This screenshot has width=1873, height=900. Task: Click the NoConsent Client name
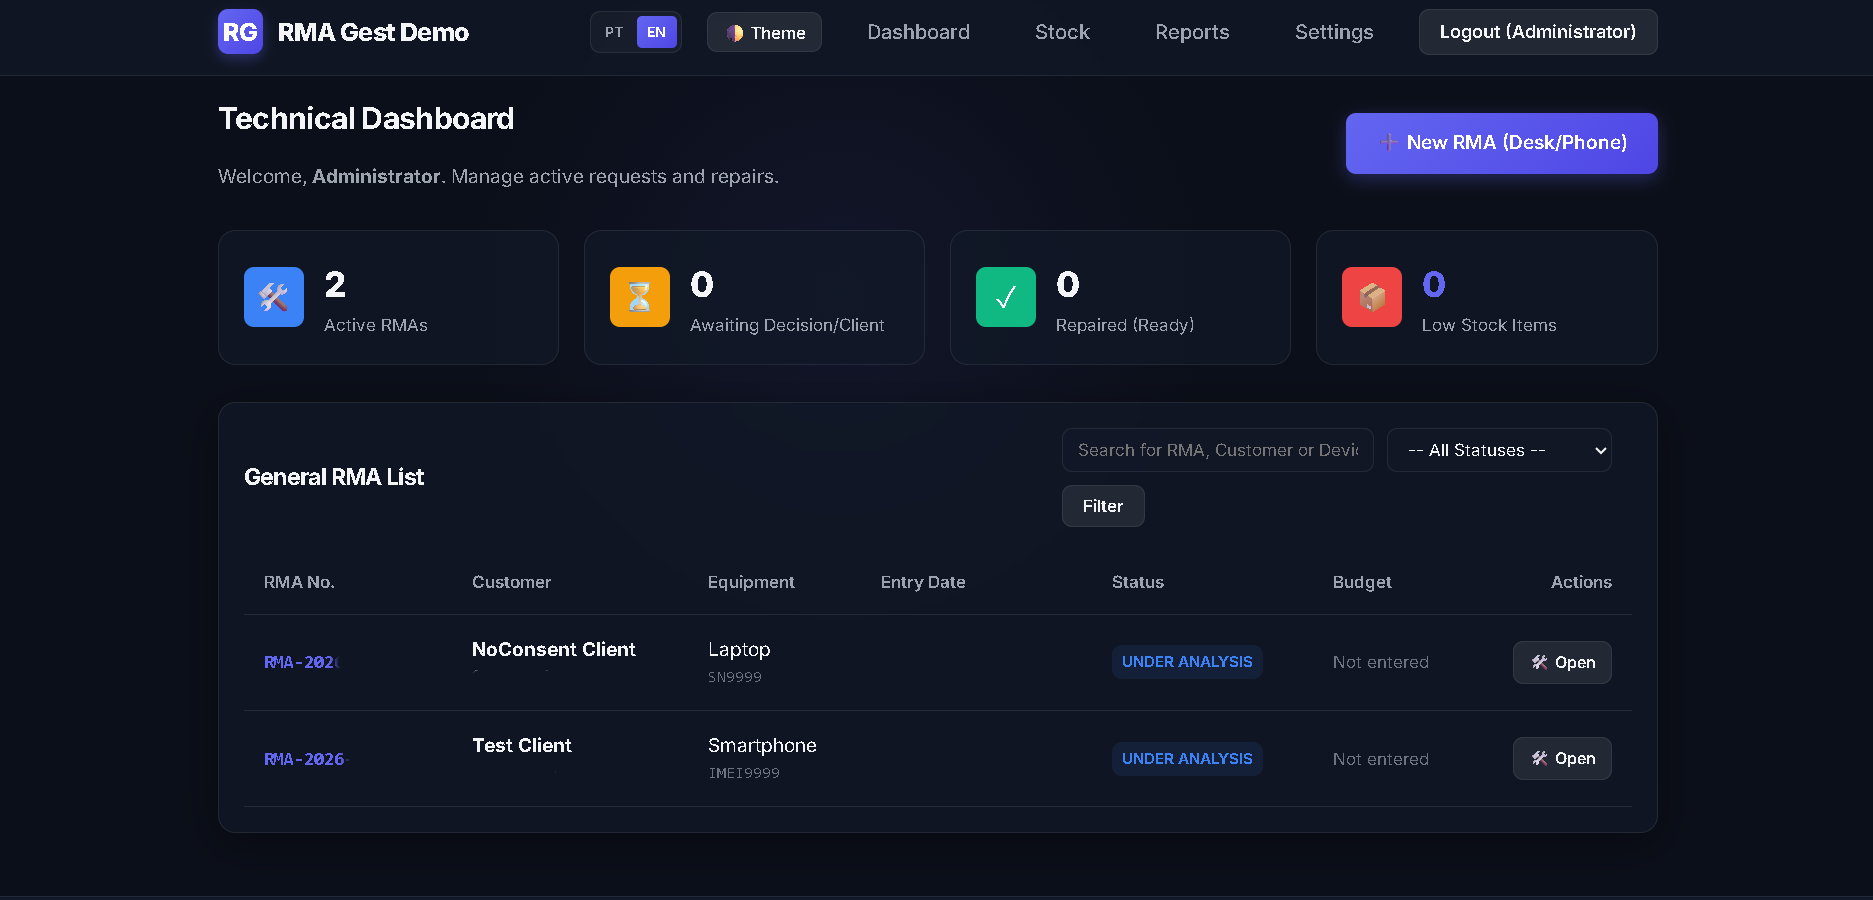[554, 649]
